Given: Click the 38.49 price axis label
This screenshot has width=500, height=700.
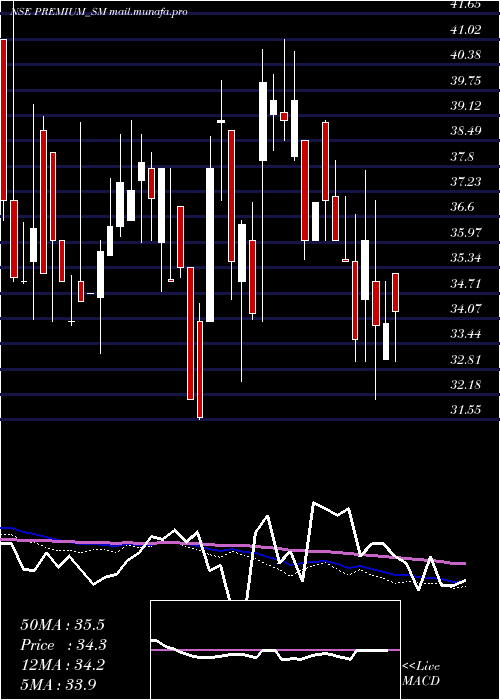Looking at the screenshot, I should point(466,131).
